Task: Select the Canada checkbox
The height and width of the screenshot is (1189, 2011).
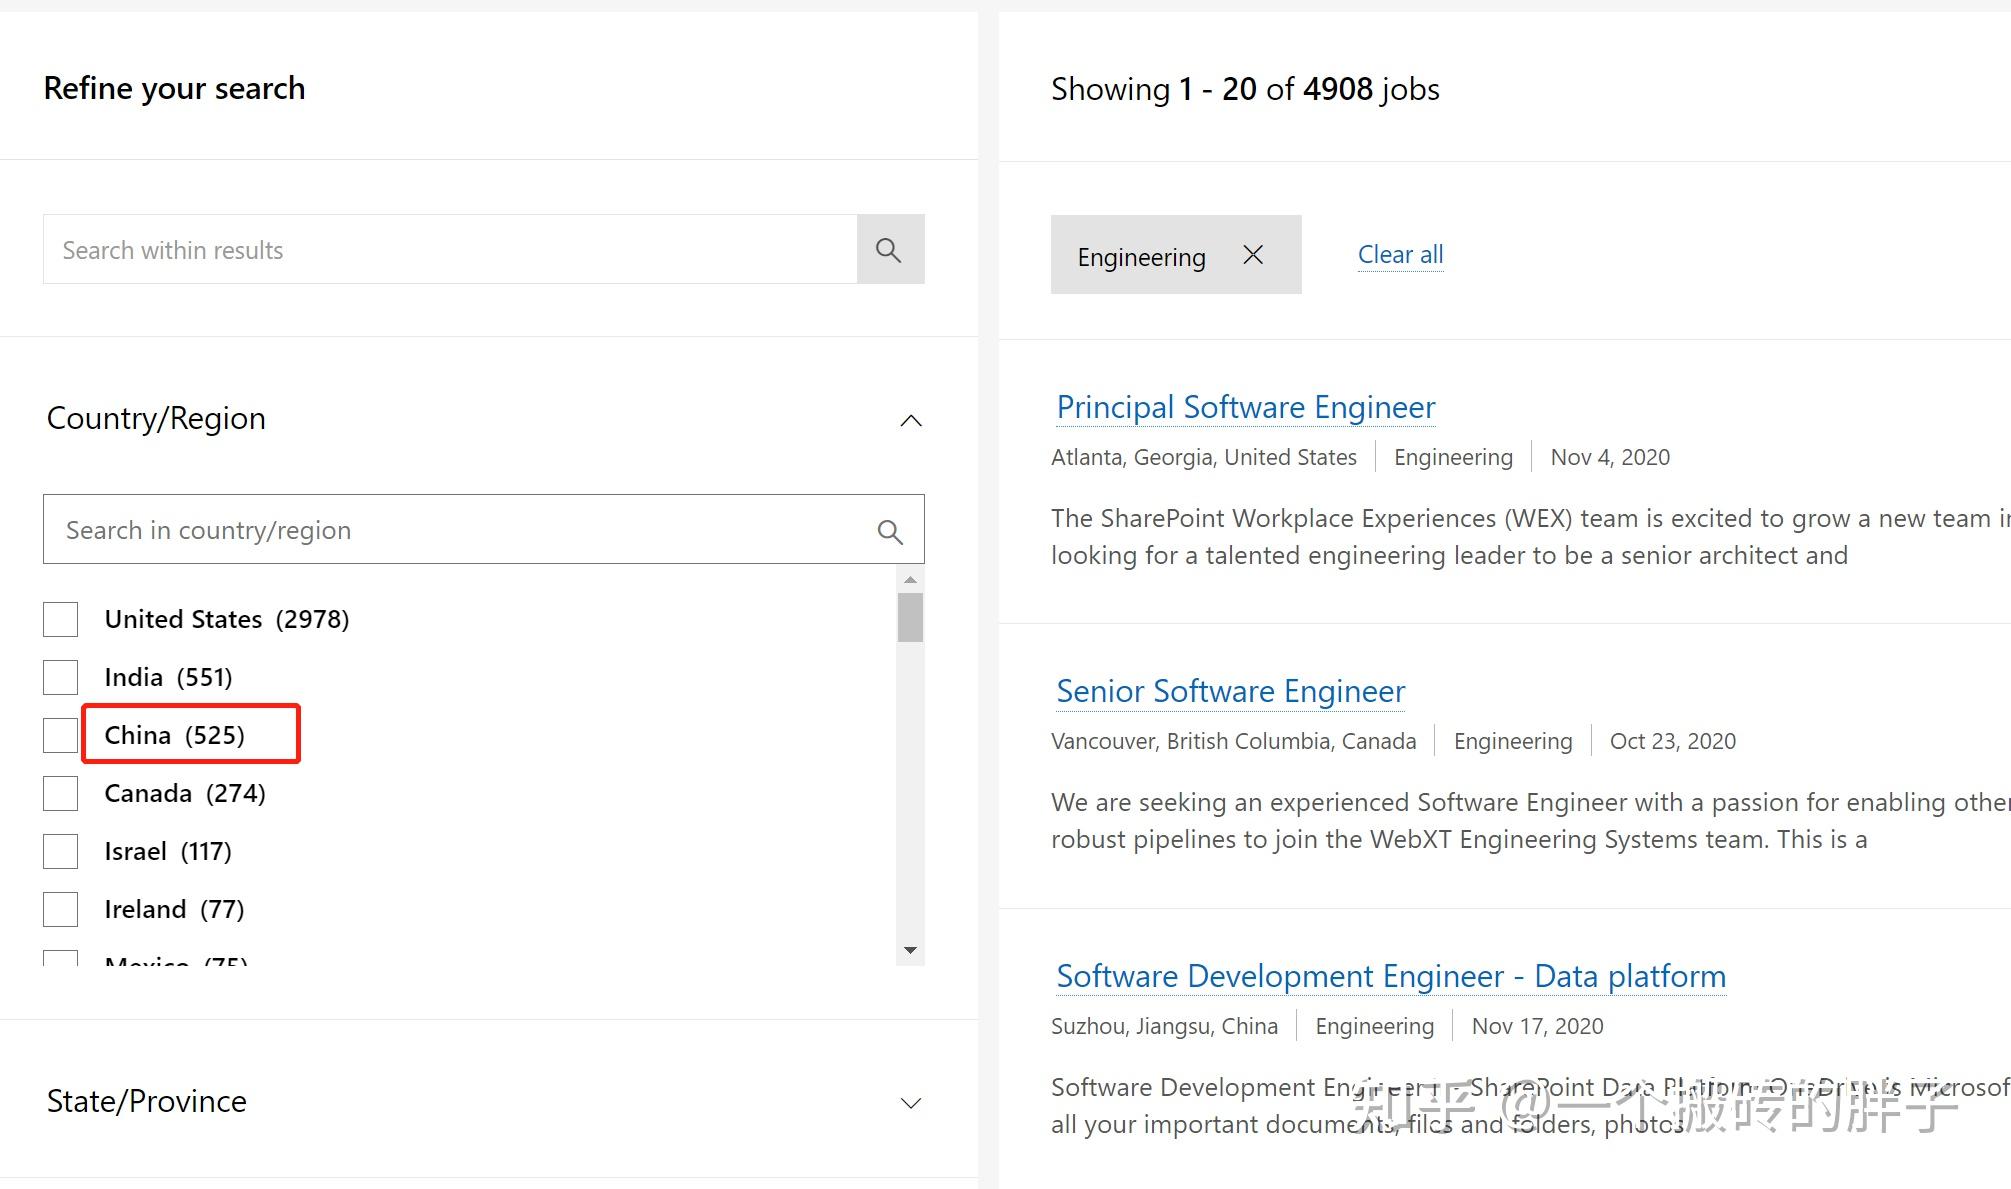Action: pos(61,794)
